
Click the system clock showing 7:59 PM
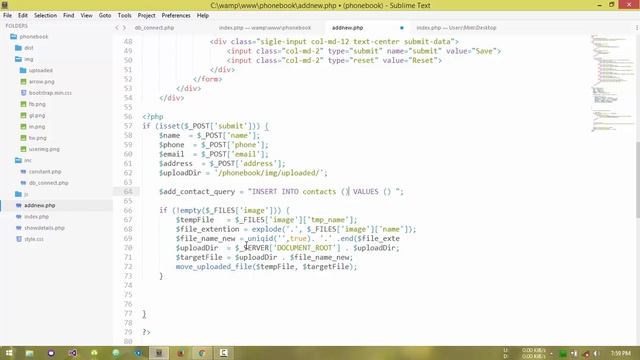coord(621,353)
